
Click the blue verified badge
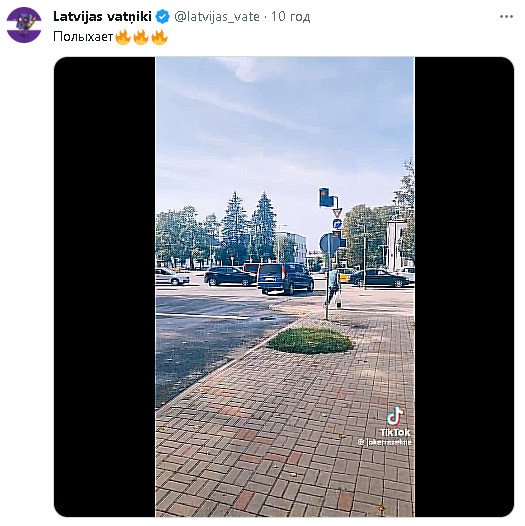163,16
